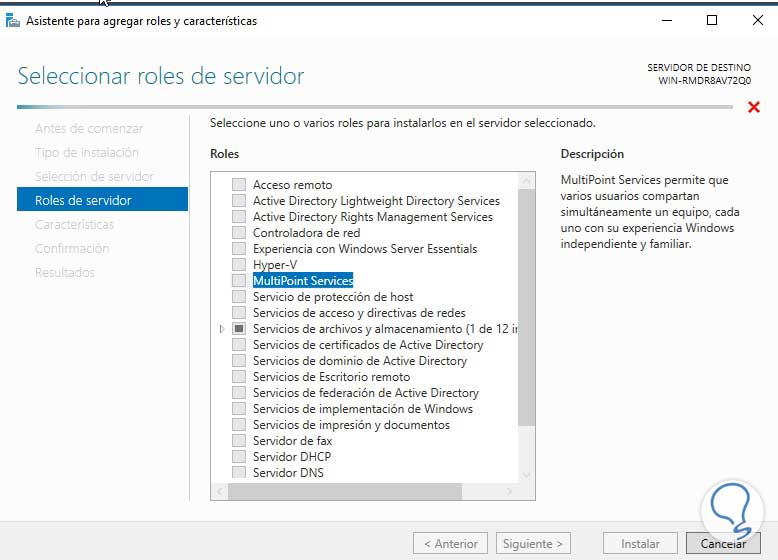Select the Controladora de red label

307,233
